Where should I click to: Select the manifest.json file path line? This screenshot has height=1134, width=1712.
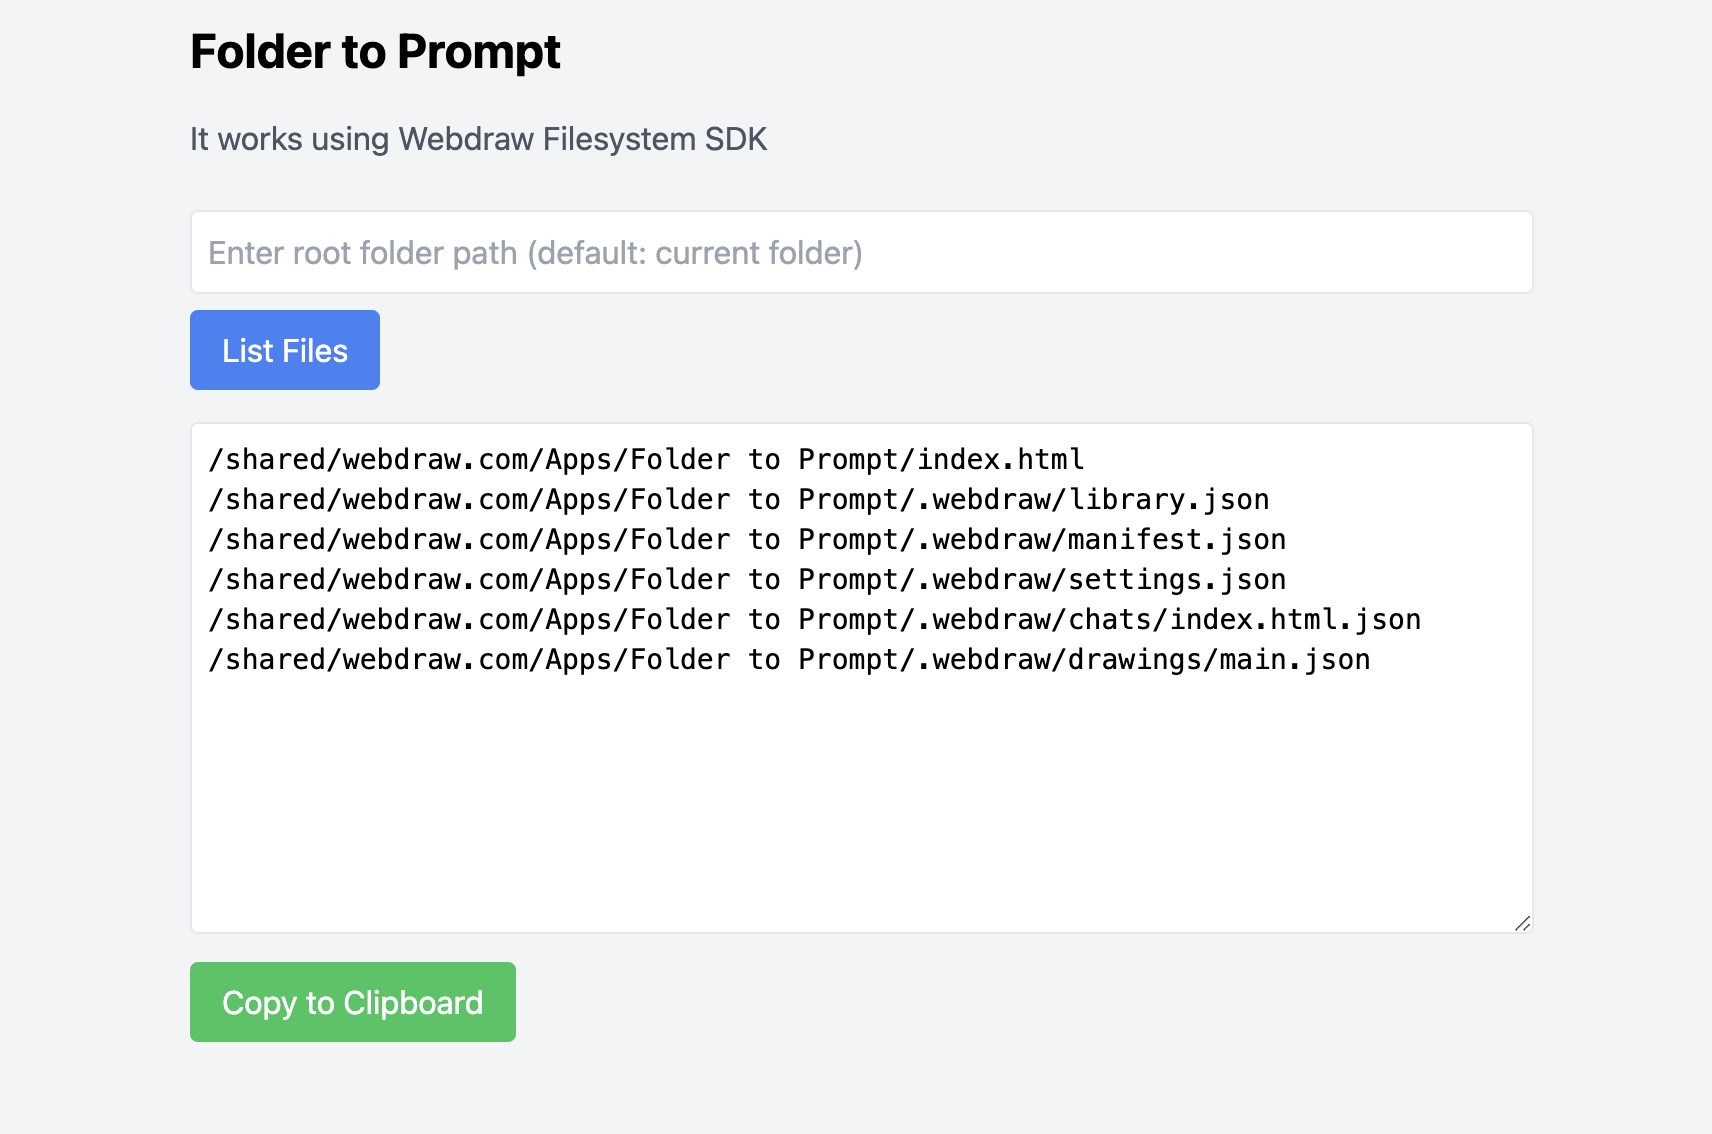[748, 539]
